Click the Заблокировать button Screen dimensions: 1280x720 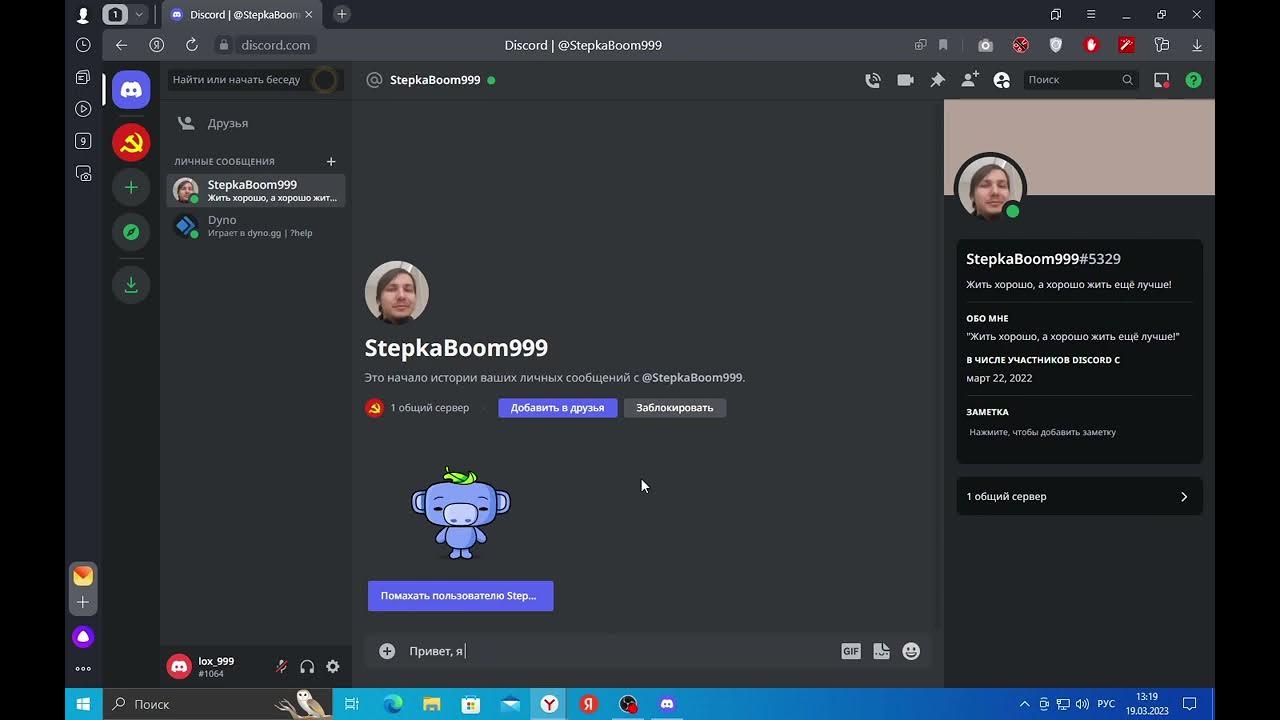[675, 408]
